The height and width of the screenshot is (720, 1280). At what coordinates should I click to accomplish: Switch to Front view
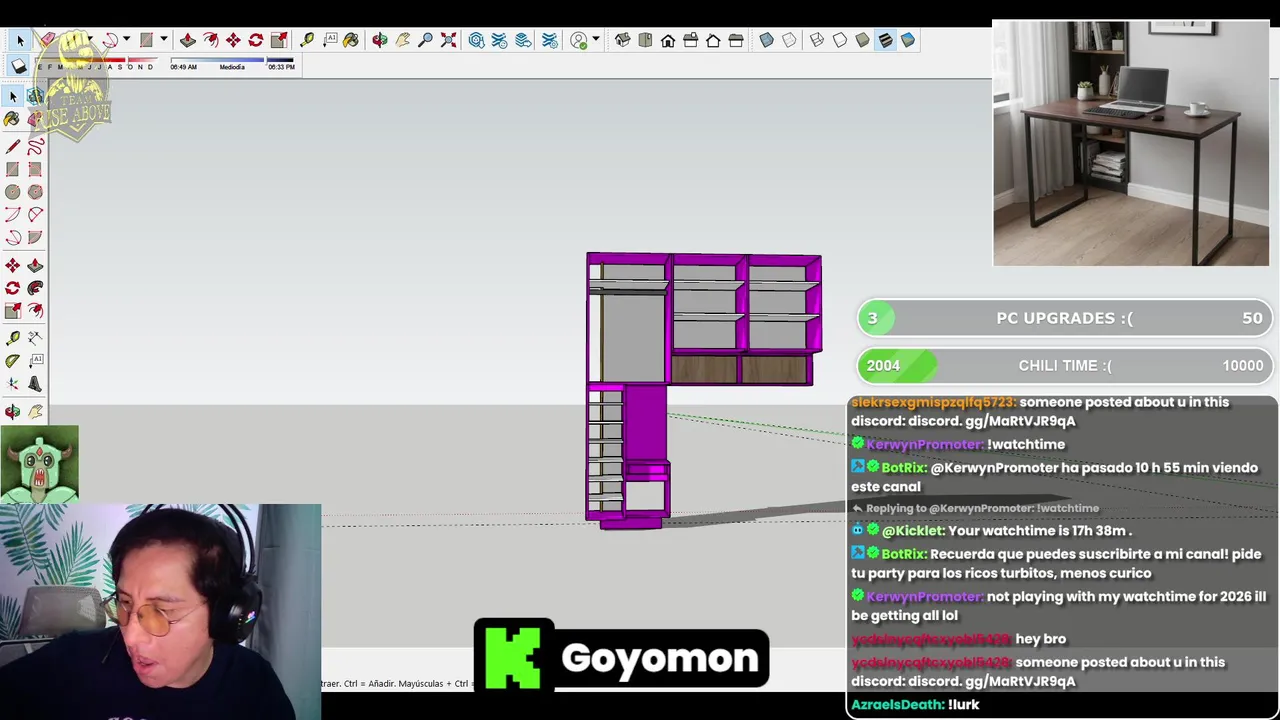[x=668, y=40]
